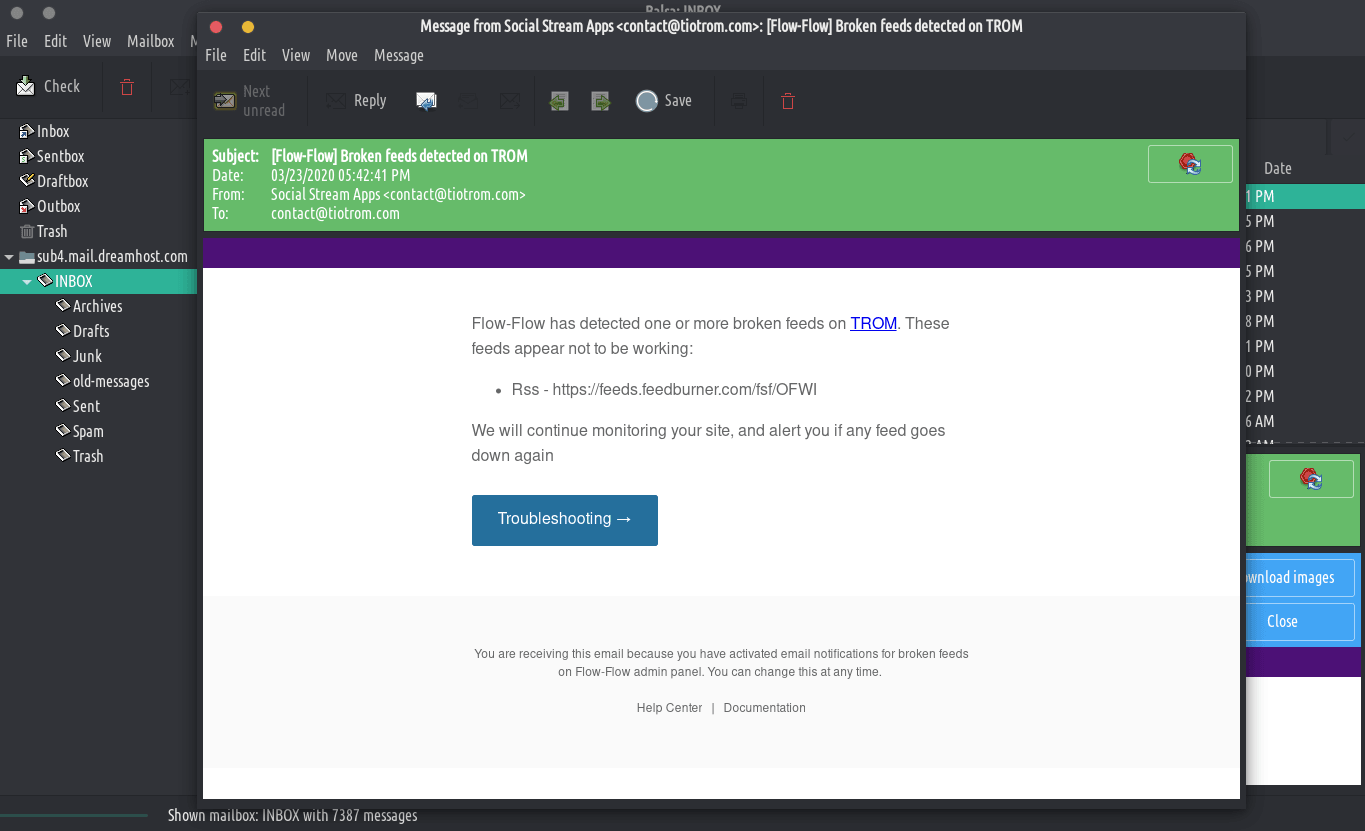Open the Mailbox menu in main window
Image resolution: width=1365 pixels, height=831 pixels.
[x=150, y=41]
